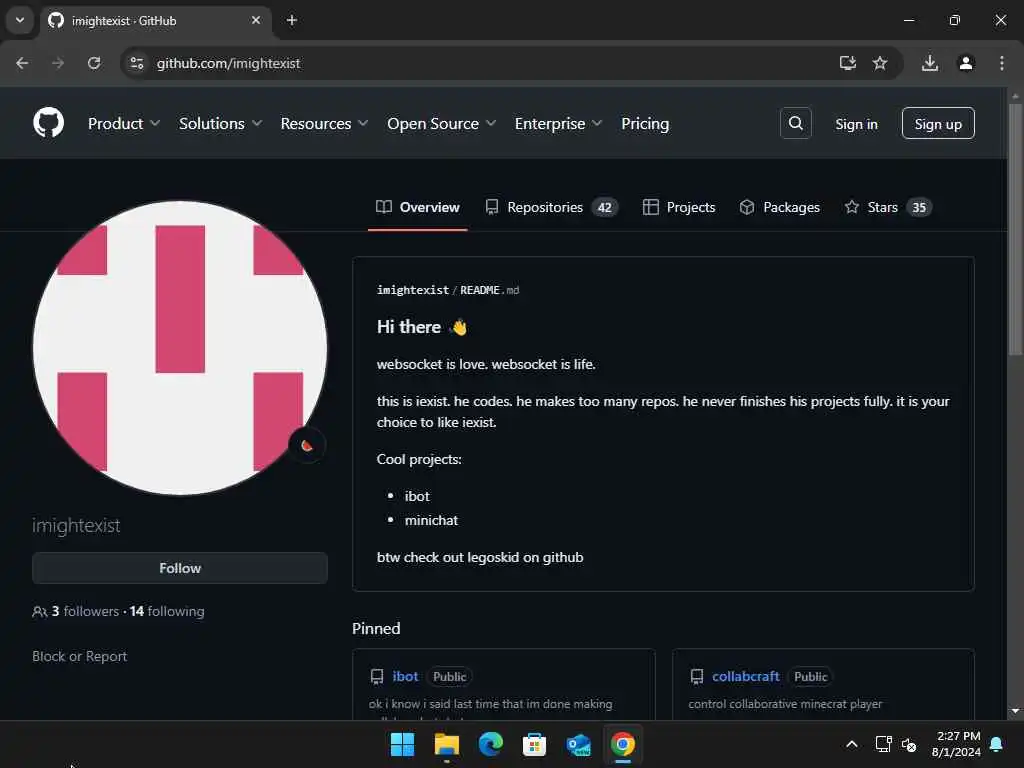Click the Sign in link
The height and width of the screenshot is (768, 1024).
click(856, 124)
